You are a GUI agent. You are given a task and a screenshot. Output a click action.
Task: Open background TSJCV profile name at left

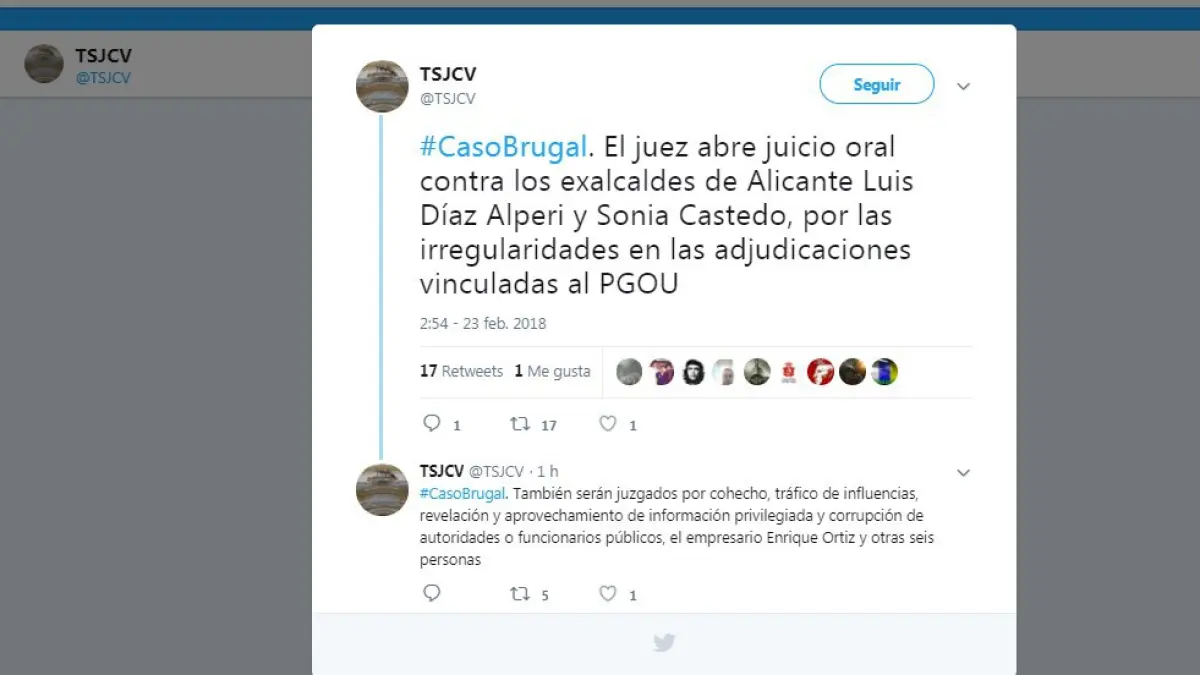pyautogui.click(x=104, y=56)
